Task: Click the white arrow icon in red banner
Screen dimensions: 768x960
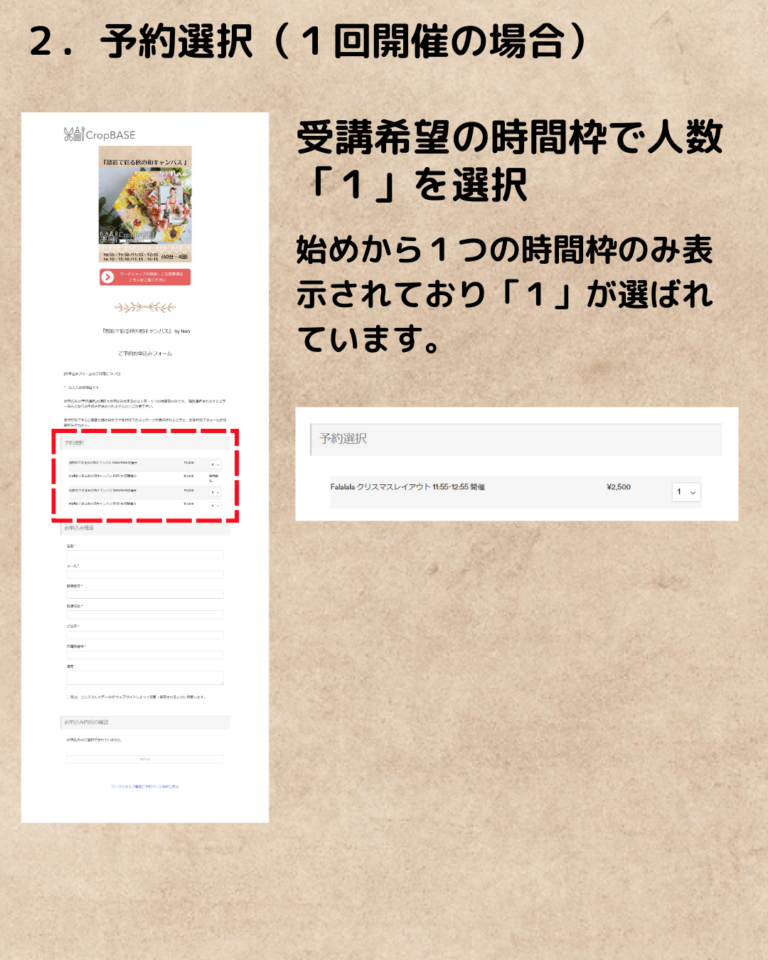Action: click(x=108, y=277)
